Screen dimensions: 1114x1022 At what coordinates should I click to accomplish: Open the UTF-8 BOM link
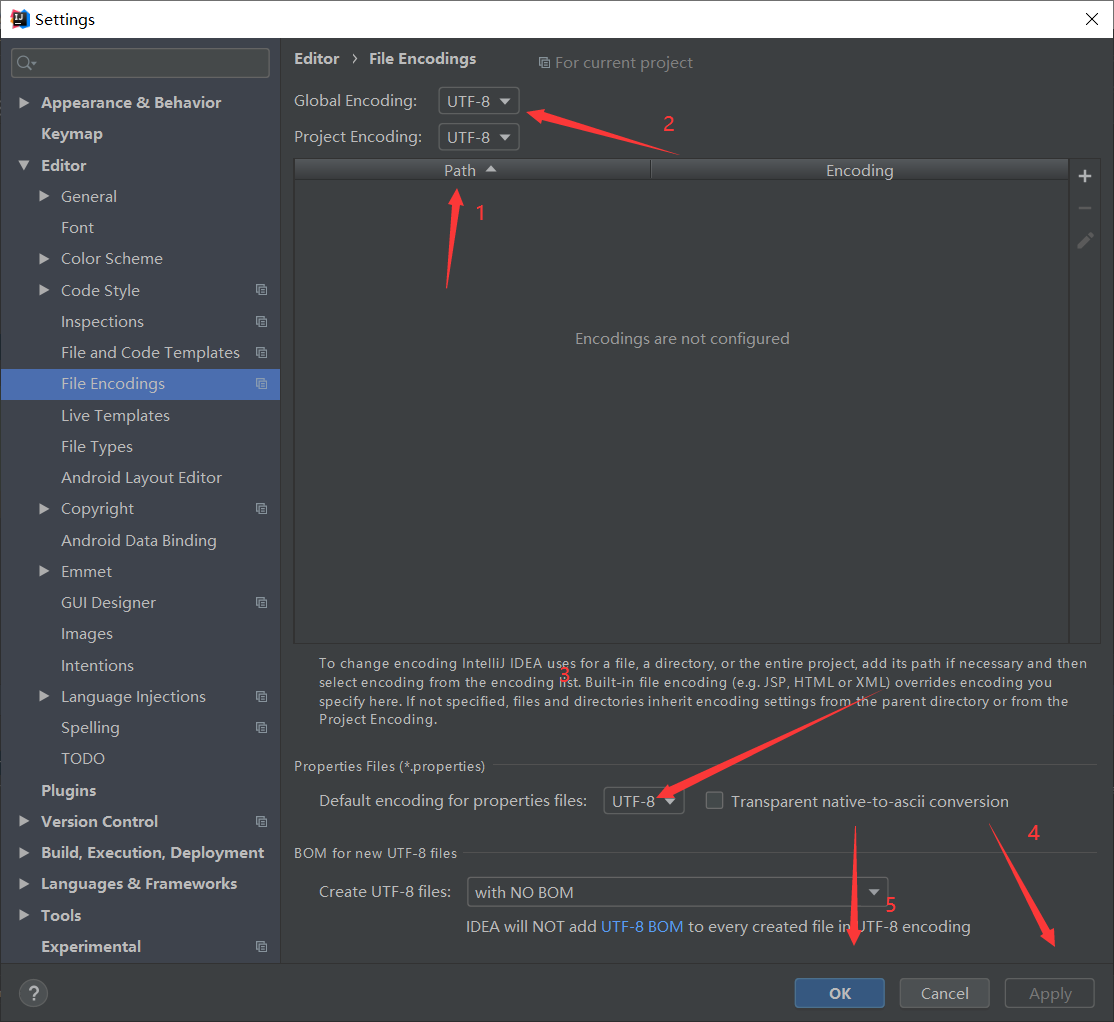point(642,926)
